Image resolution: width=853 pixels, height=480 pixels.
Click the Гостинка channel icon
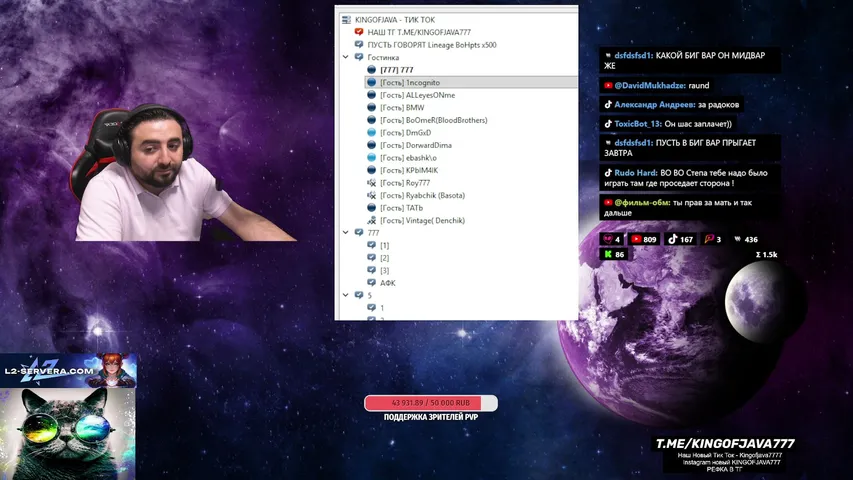[359, 57]
